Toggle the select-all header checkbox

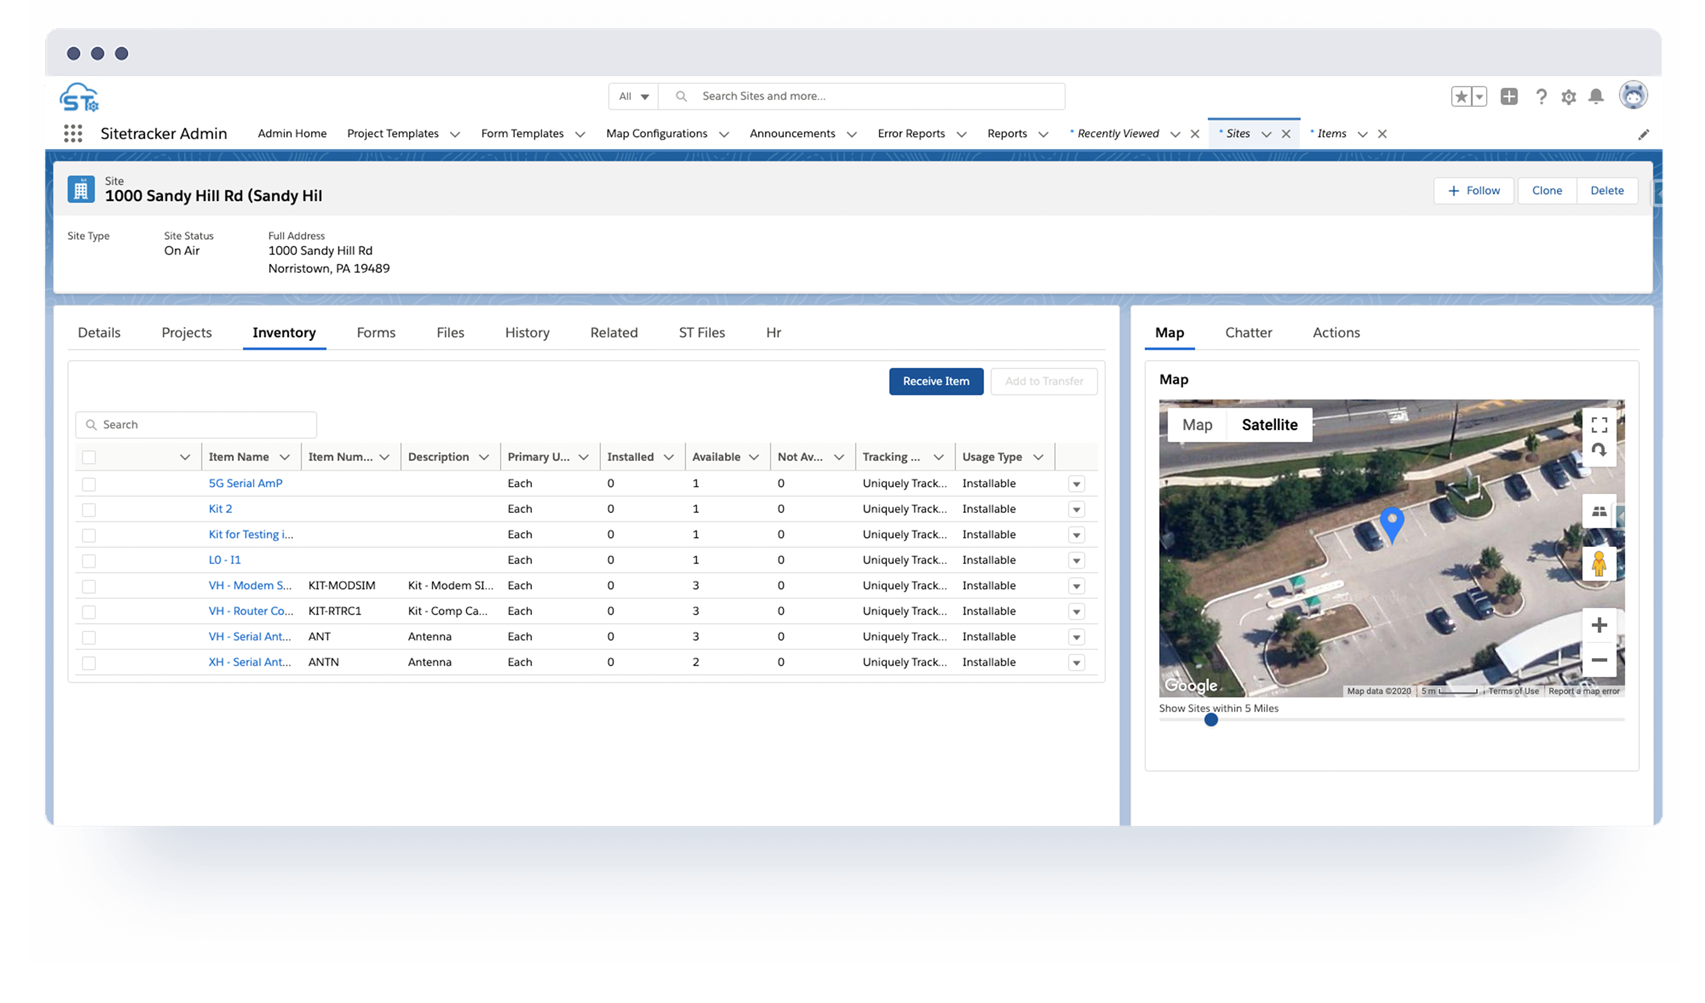tap(89, 457)
